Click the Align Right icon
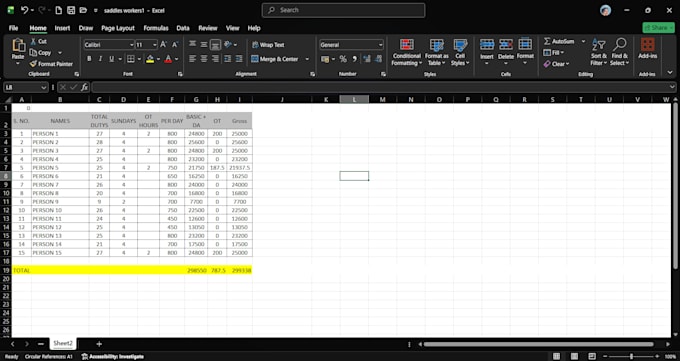This screenshot has width=680, height=361. (215, 59)
